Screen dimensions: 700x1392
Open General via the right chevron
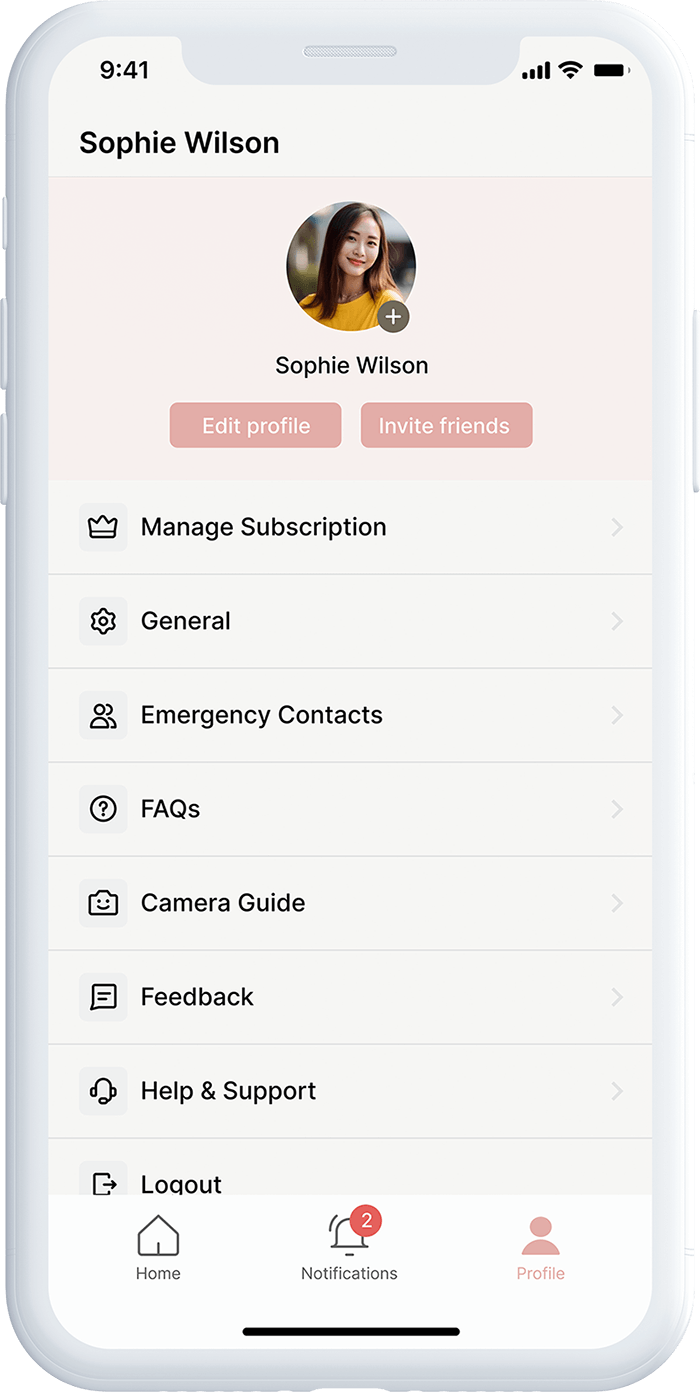617,621
